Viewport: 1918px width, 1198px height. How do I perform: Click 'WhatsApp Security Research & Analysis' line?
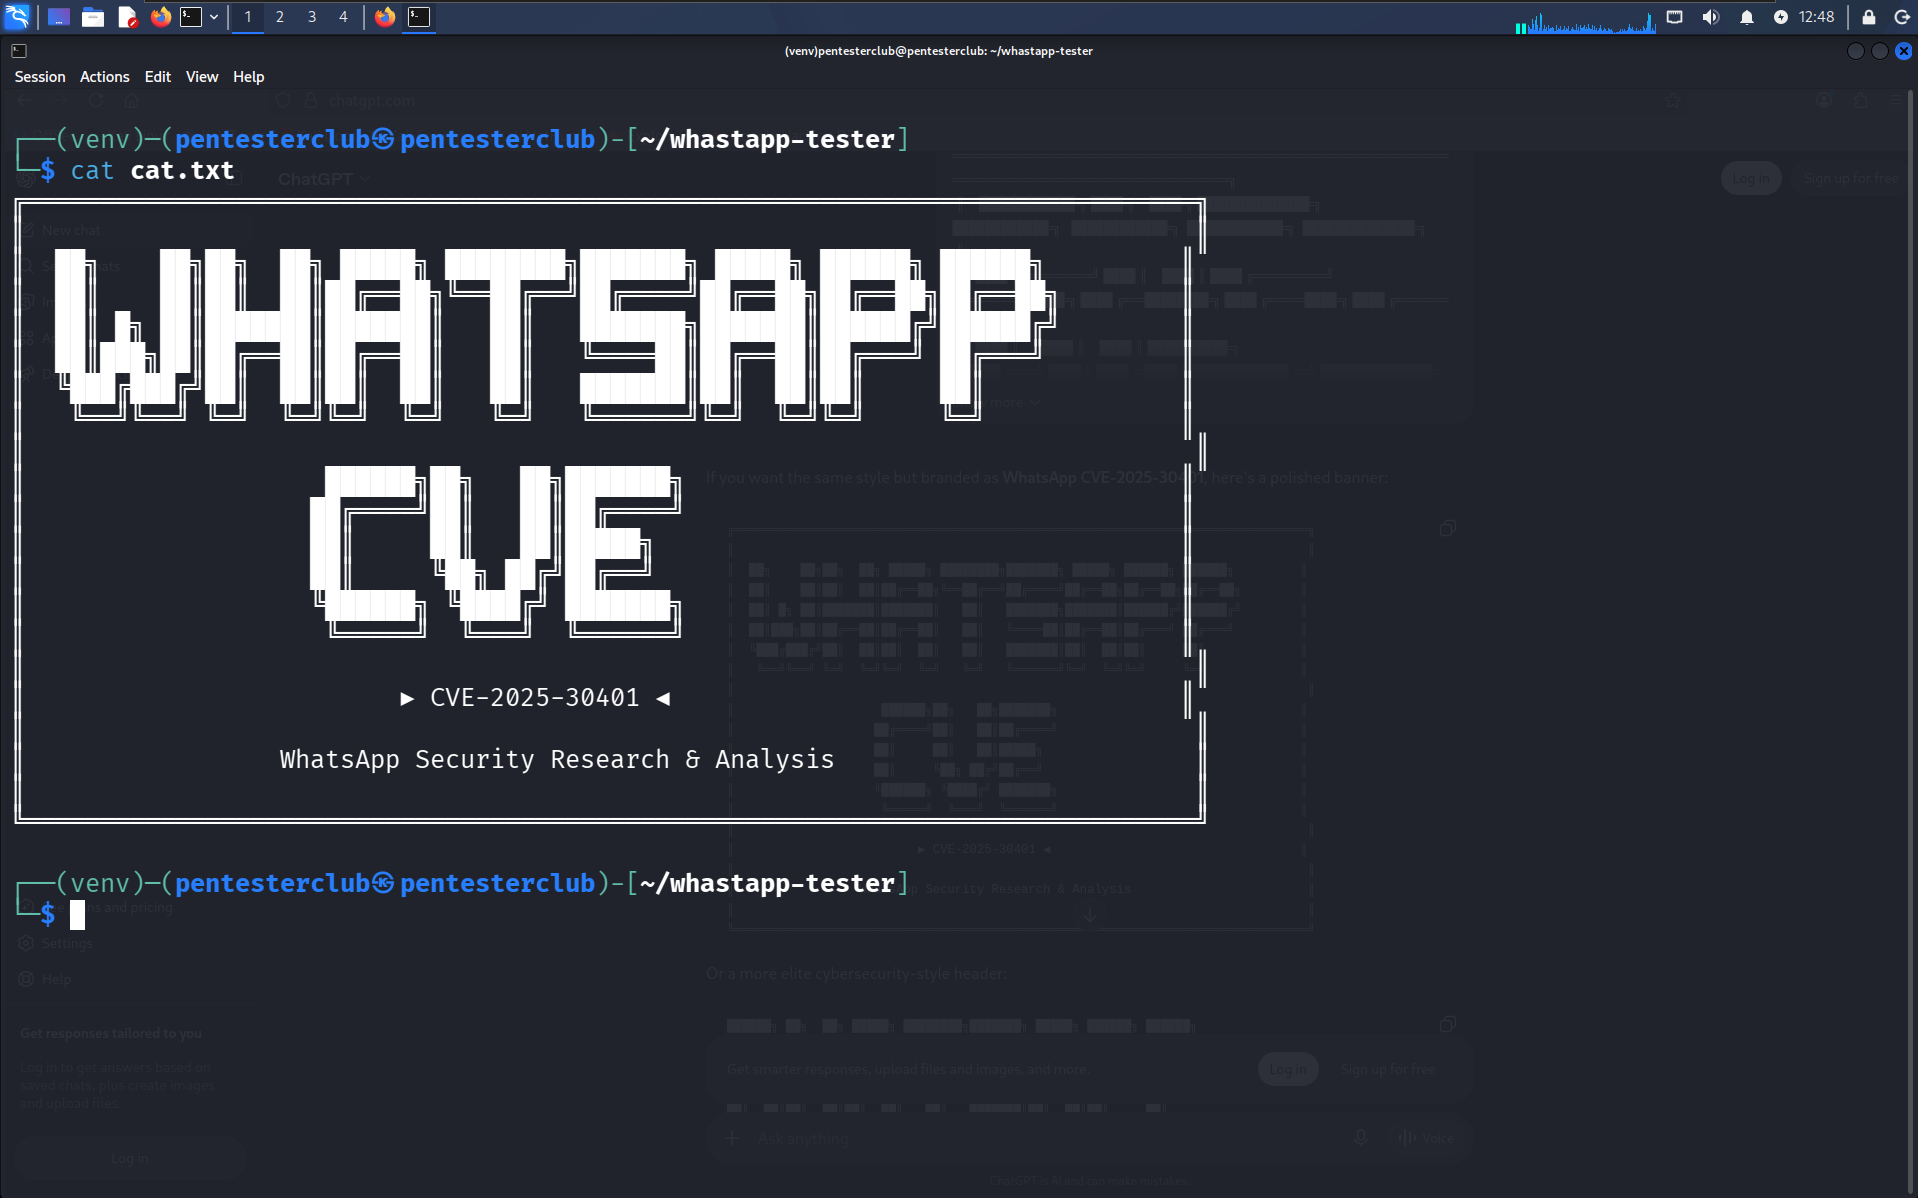point(557,760)
